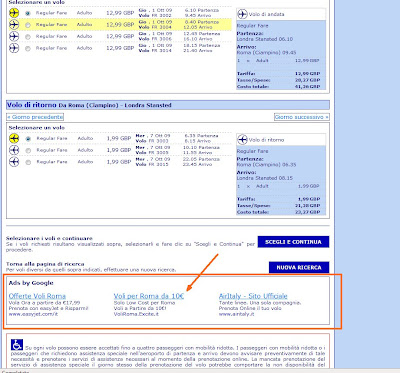Select the radio button for flight FR 3006

point(28,37)
